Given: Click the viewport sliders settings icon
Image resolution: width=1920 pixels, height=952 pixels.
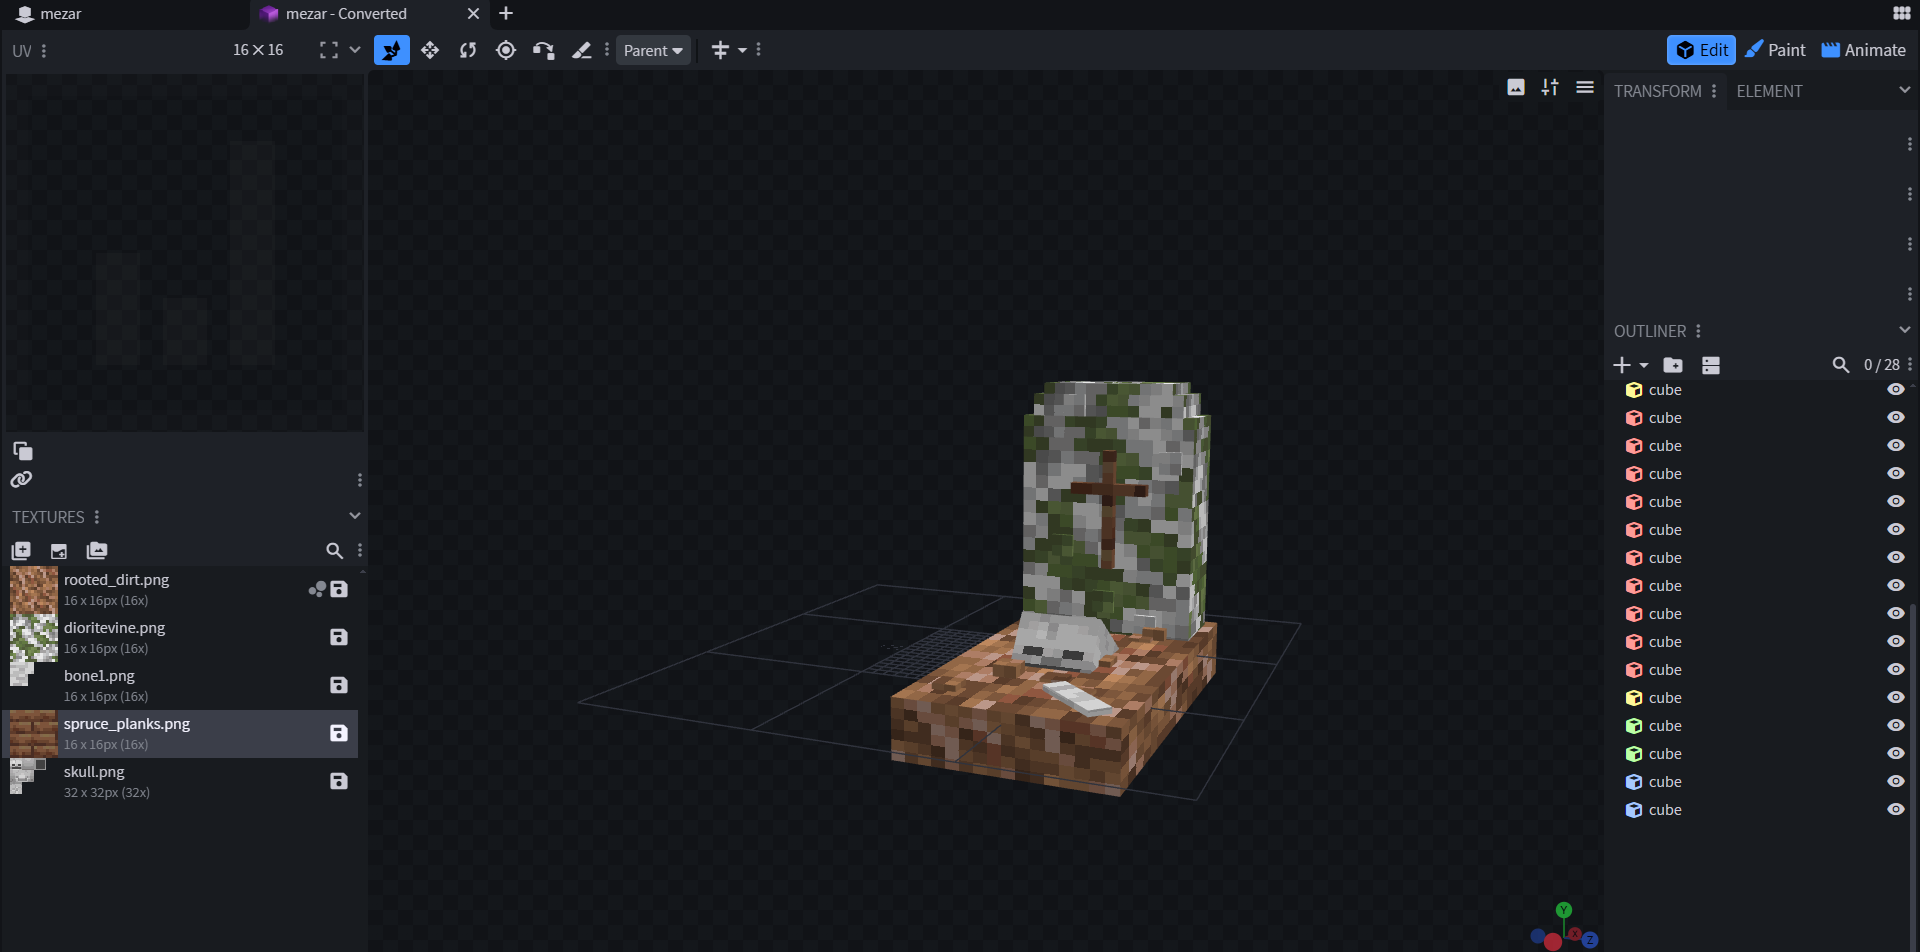Looking at the screenshot, I should [x=1550, y=88].
